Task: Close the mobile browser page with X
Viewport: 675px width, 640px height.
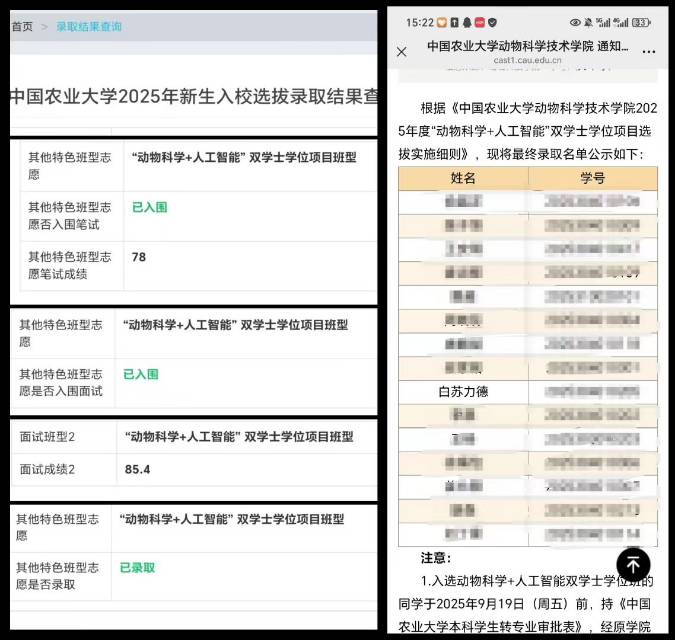Action: tap(401, 52)
